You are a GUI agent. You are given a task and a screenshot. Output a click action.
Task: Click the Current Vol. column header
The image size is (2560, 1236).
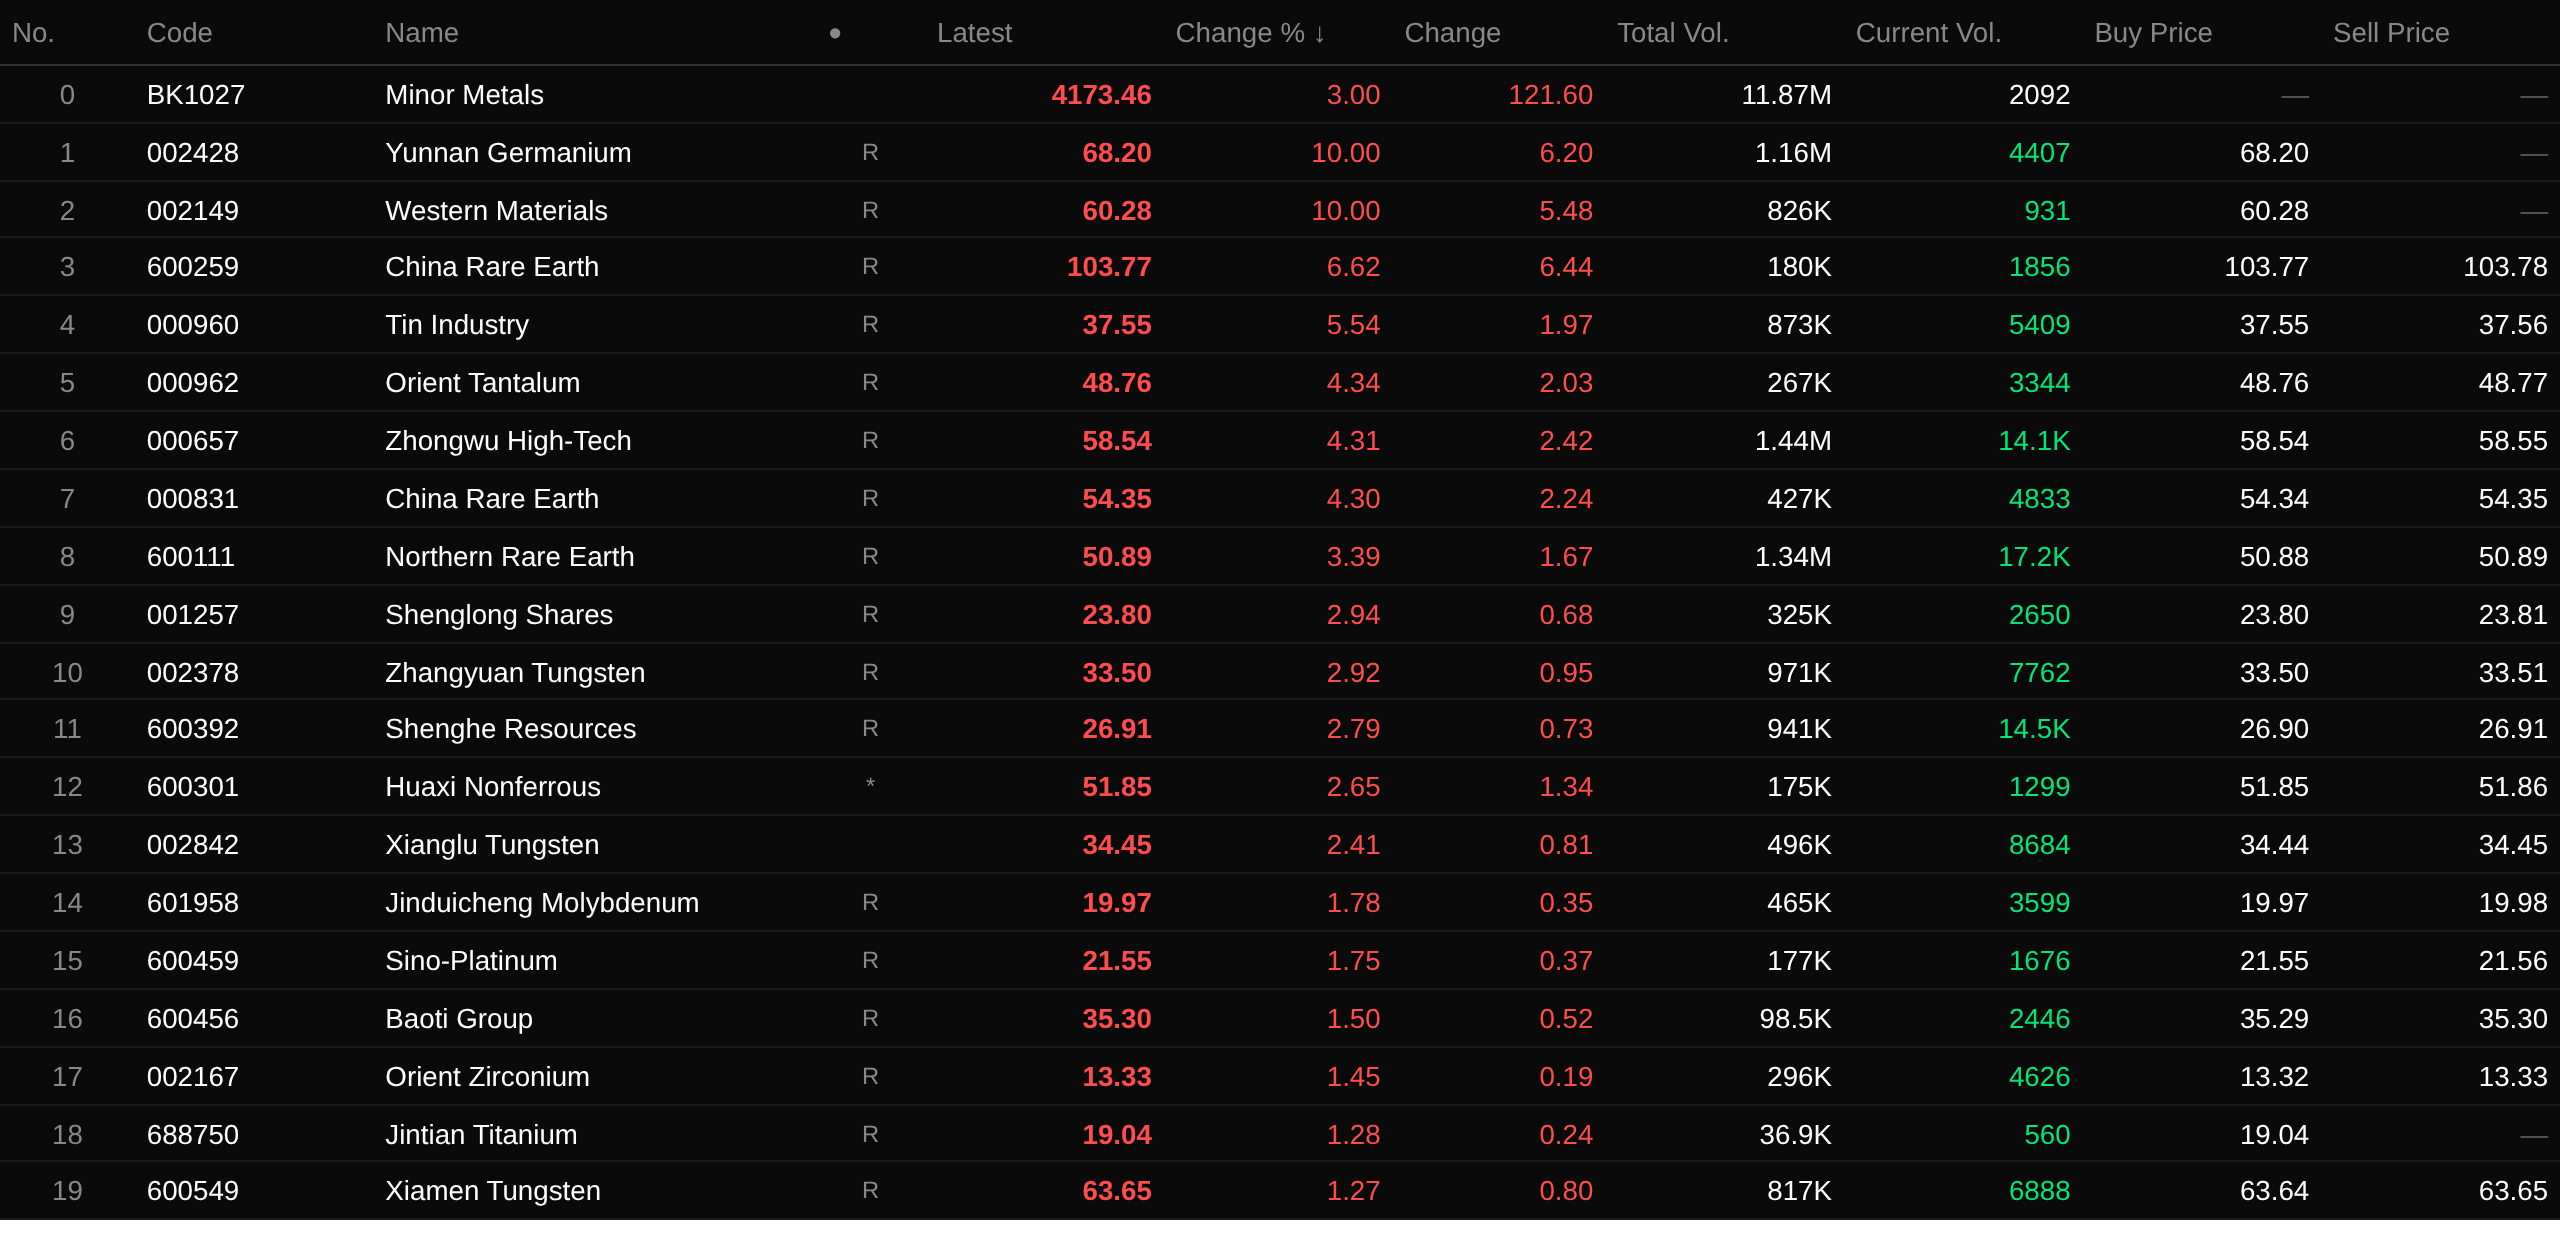[1928, 33]
